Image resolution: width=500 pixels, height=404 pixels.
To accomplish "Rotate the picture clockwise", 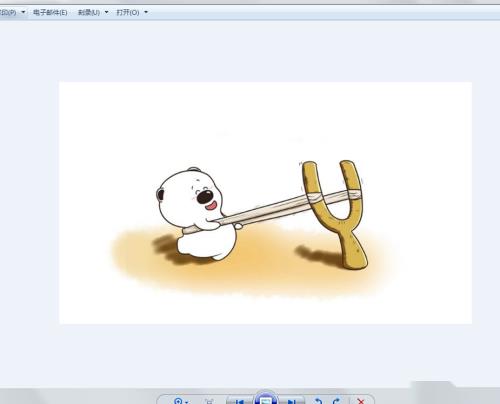I will (x=337, y=401).
